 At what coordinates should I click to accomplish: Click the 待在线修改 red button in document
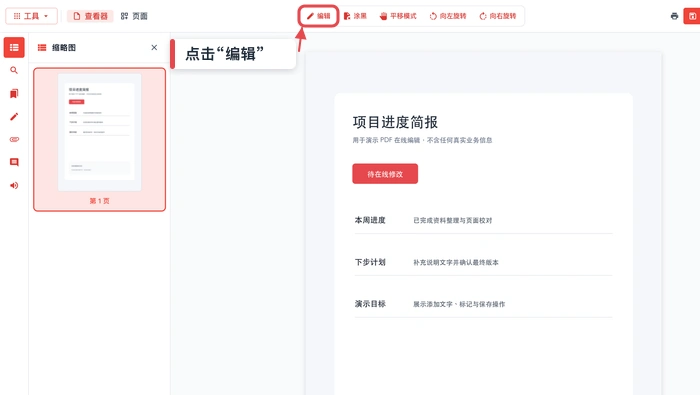click(x=385, y=174)
